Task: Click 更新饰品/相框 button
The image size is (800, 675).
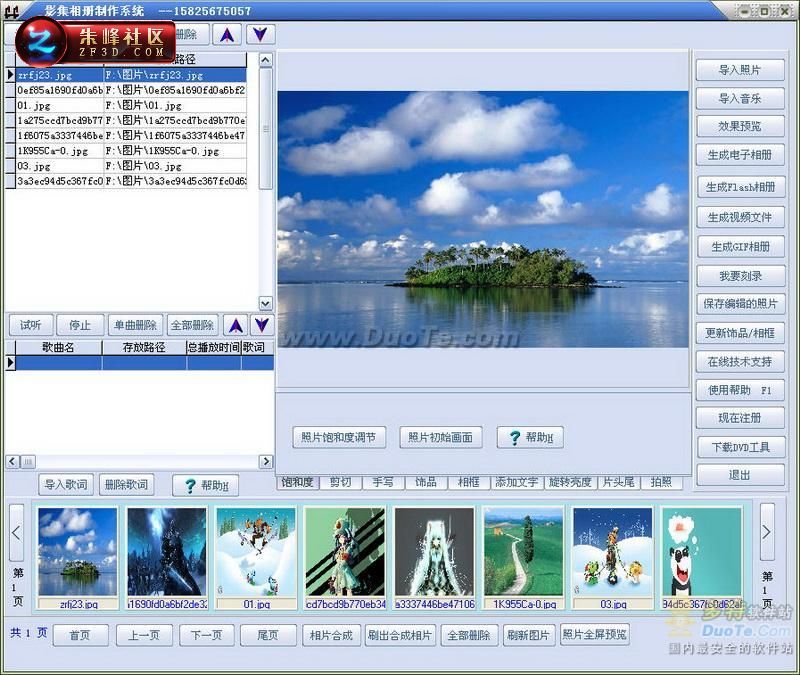Action: pyautogui.click(x=740, y=333)
